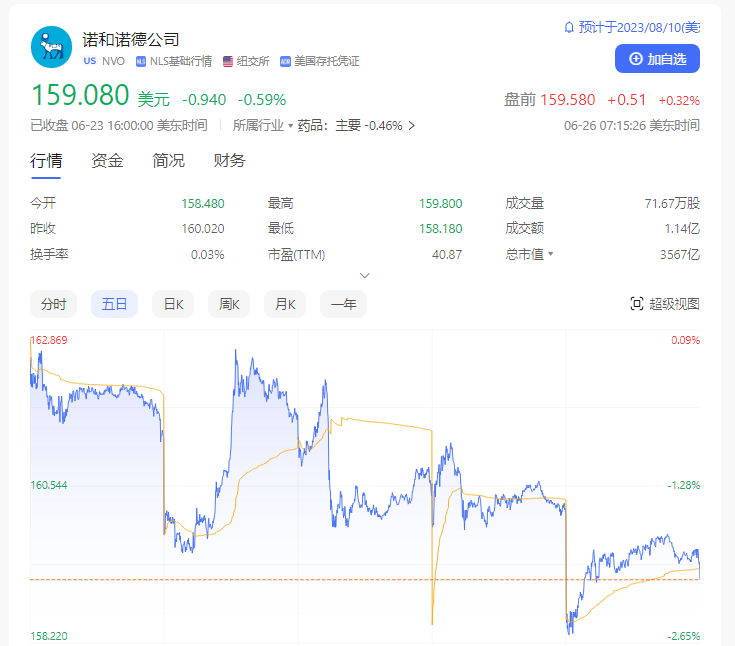
Task: Click the NVO ticker symbol
Action: point(113,61)
